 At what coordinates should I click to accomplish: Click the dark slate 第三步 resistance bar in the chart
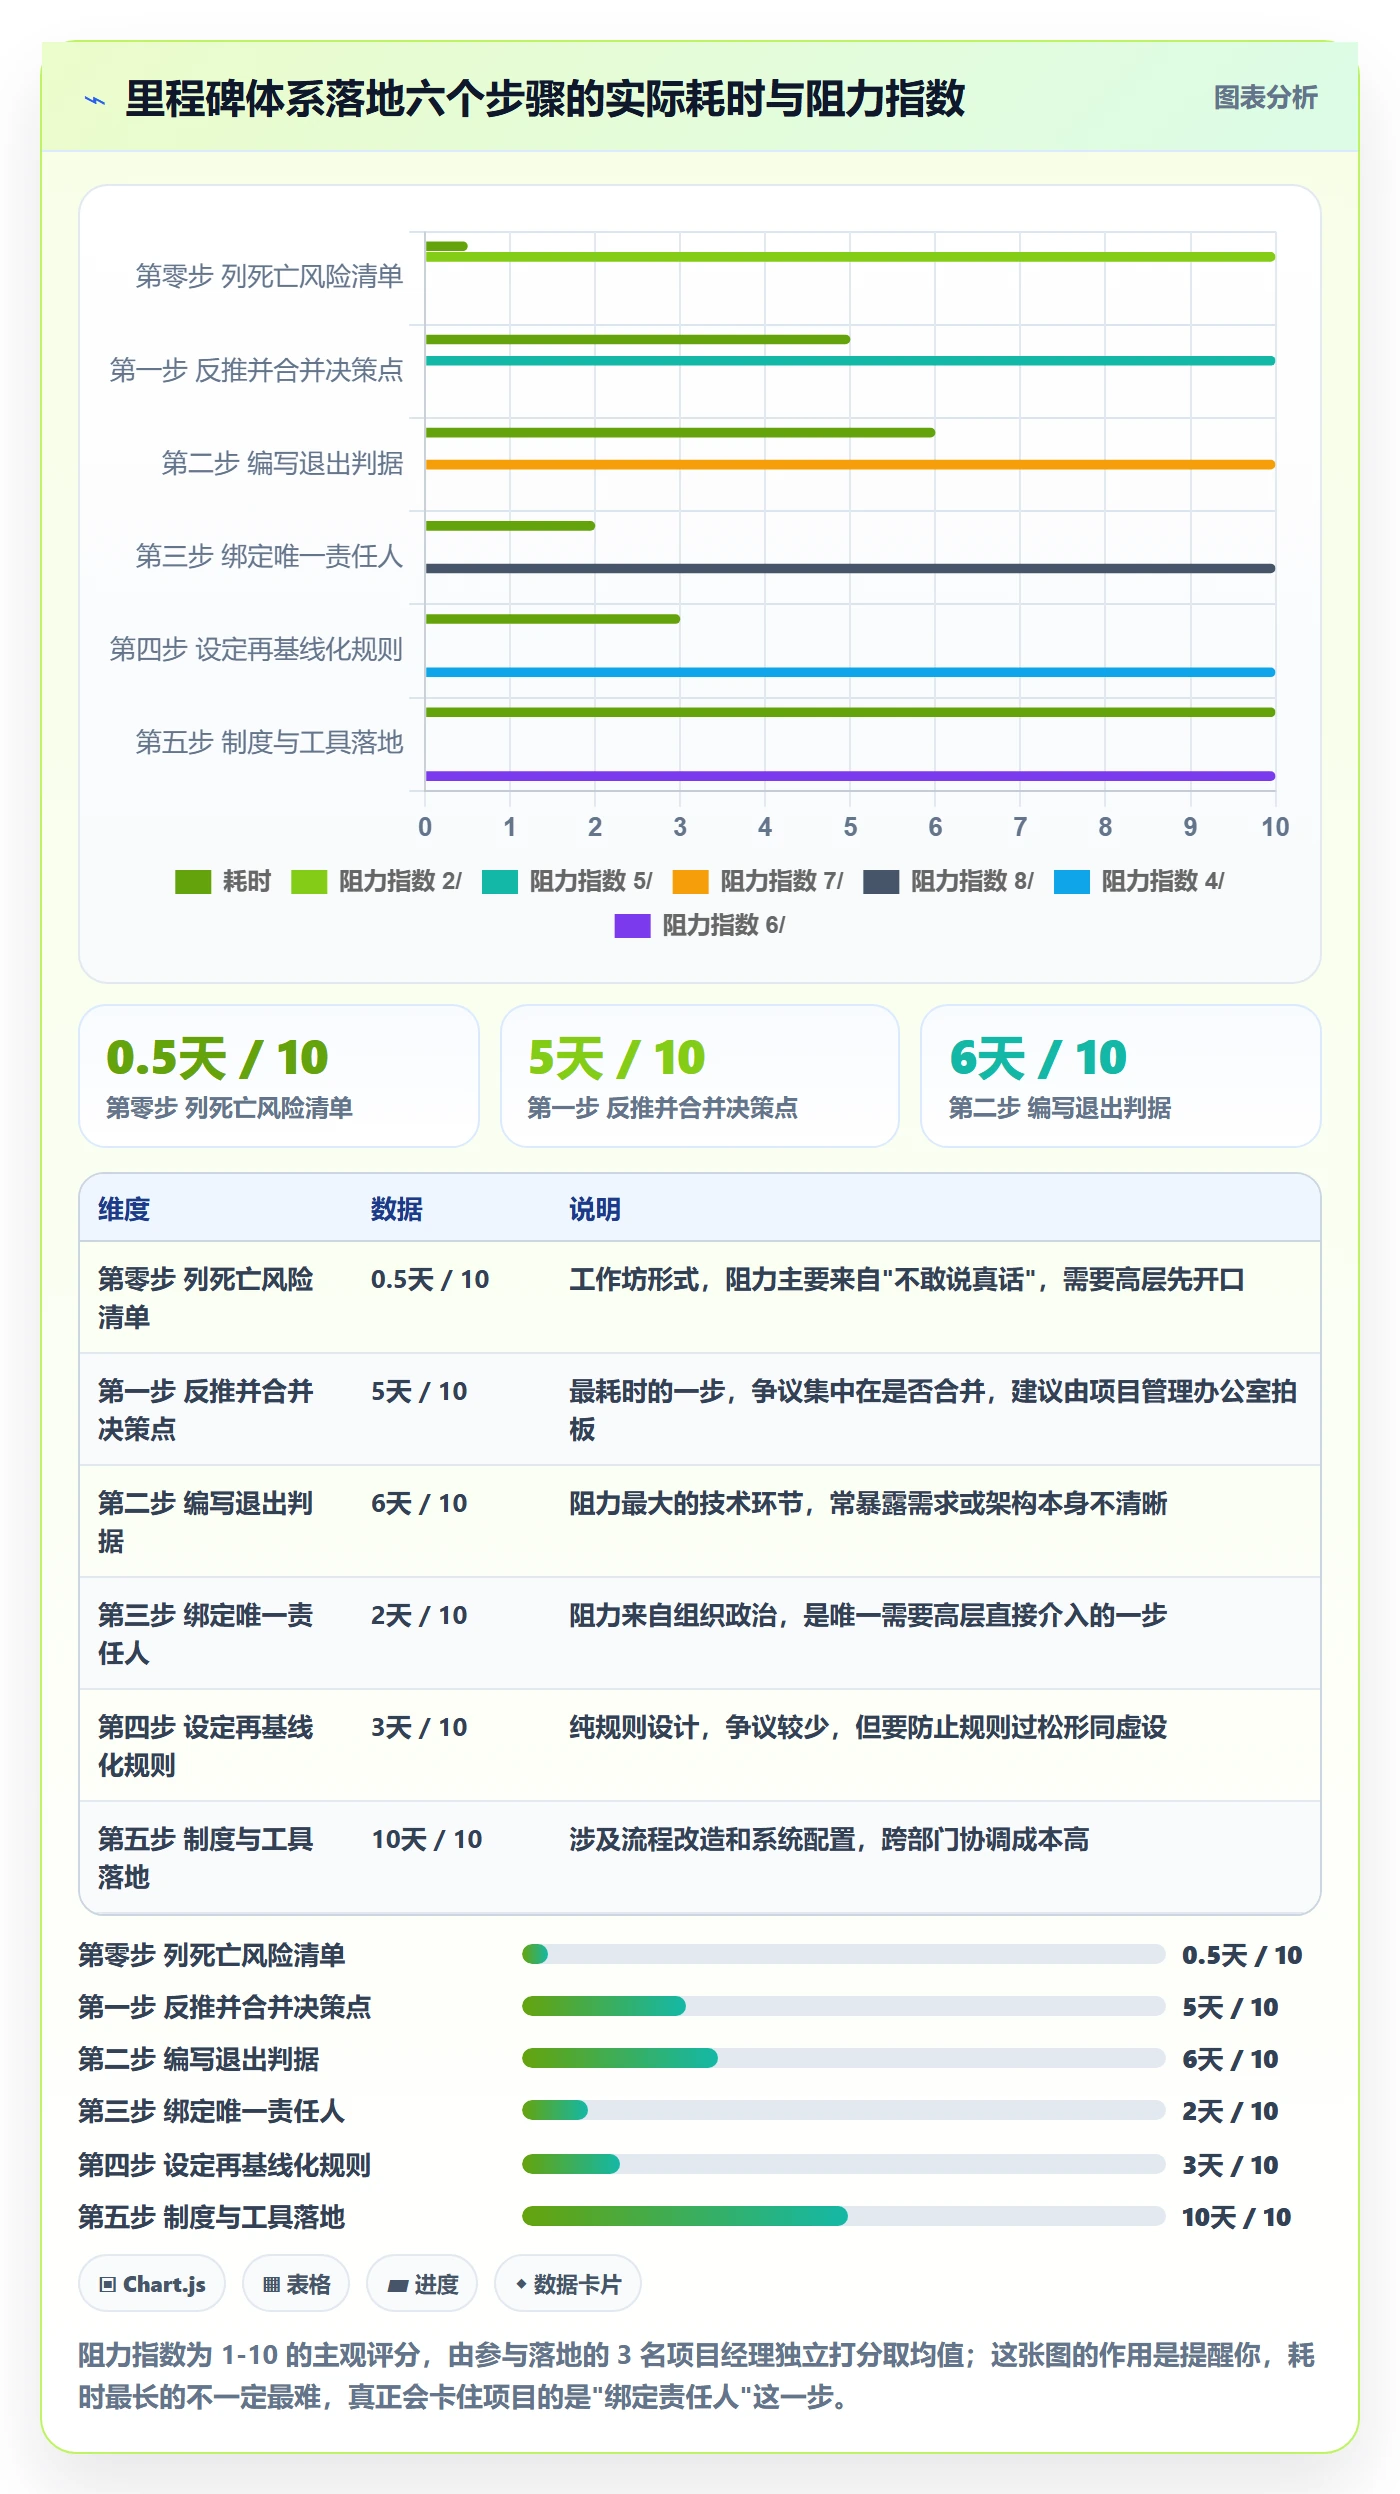tap(850, 568)
